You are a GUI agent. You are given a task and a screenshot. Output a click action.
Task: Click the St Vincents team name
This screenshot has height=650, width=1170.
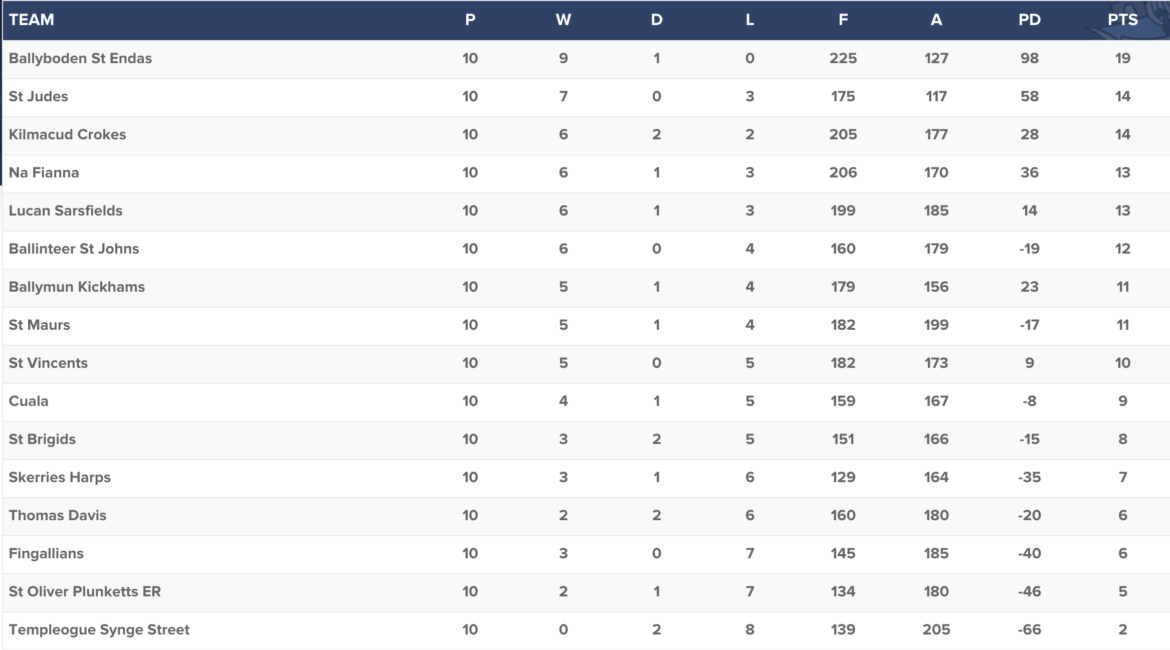pyautogui.click(x=48, y=363)
